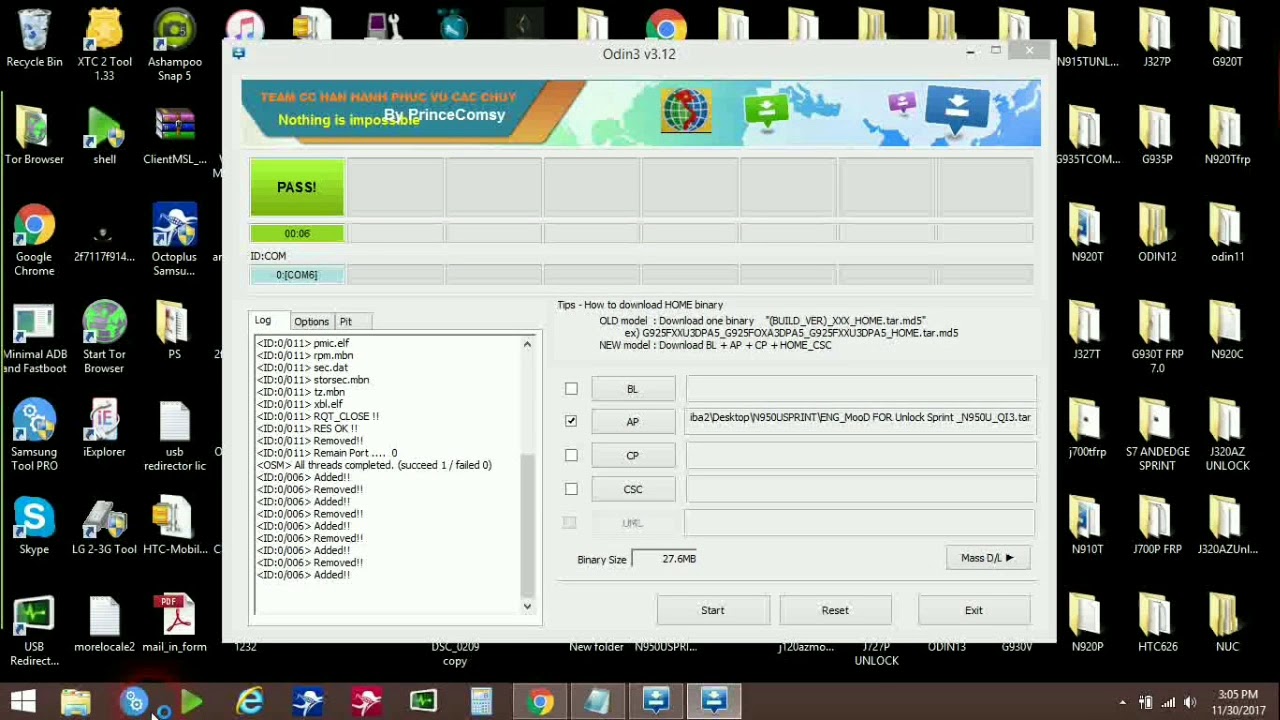Open N920P folder on desktop
The height and width of the screenshot is (720, 1280).
[x=1087, y=625]
